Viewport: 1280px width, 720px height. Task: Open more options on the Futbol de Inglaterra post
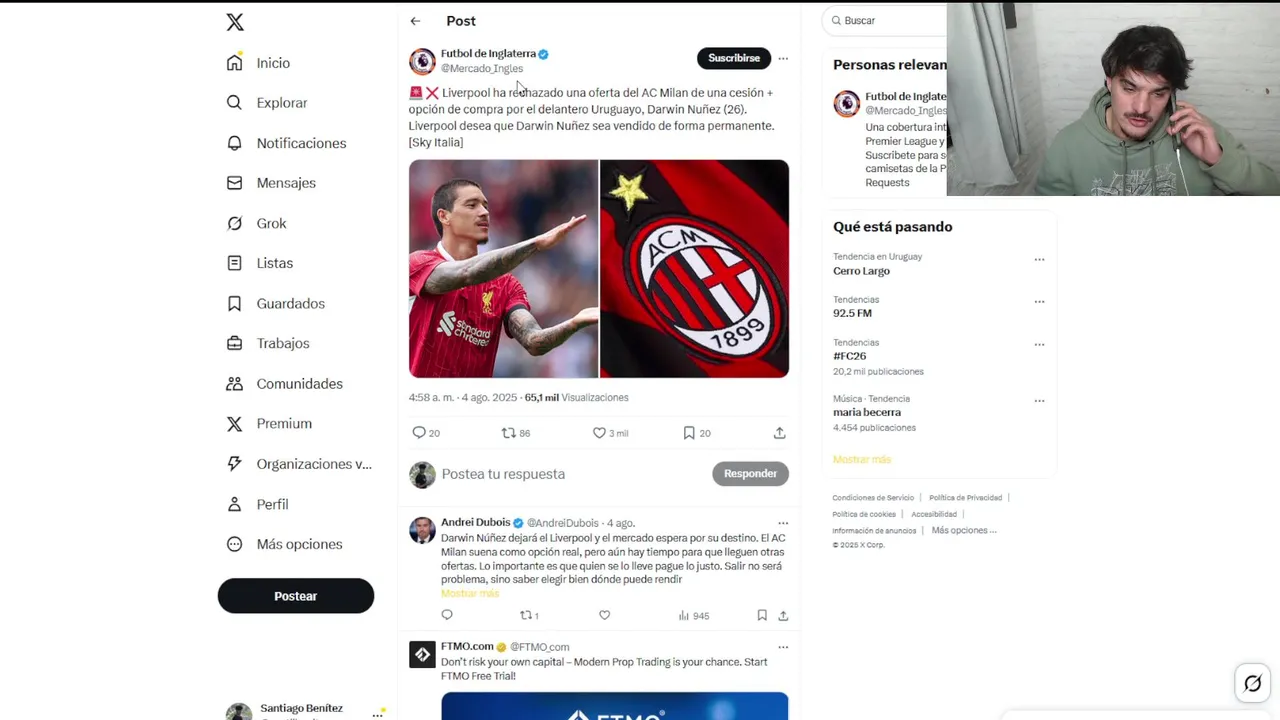click(783, 58)
